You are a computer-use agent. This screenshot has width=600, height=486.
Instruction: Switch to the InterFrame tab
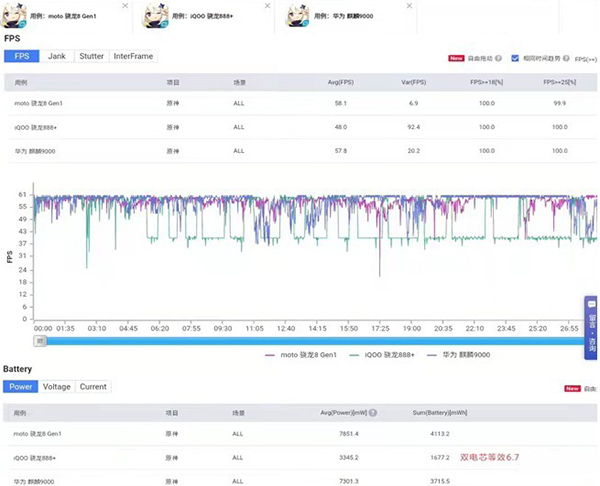pos(133,57)
